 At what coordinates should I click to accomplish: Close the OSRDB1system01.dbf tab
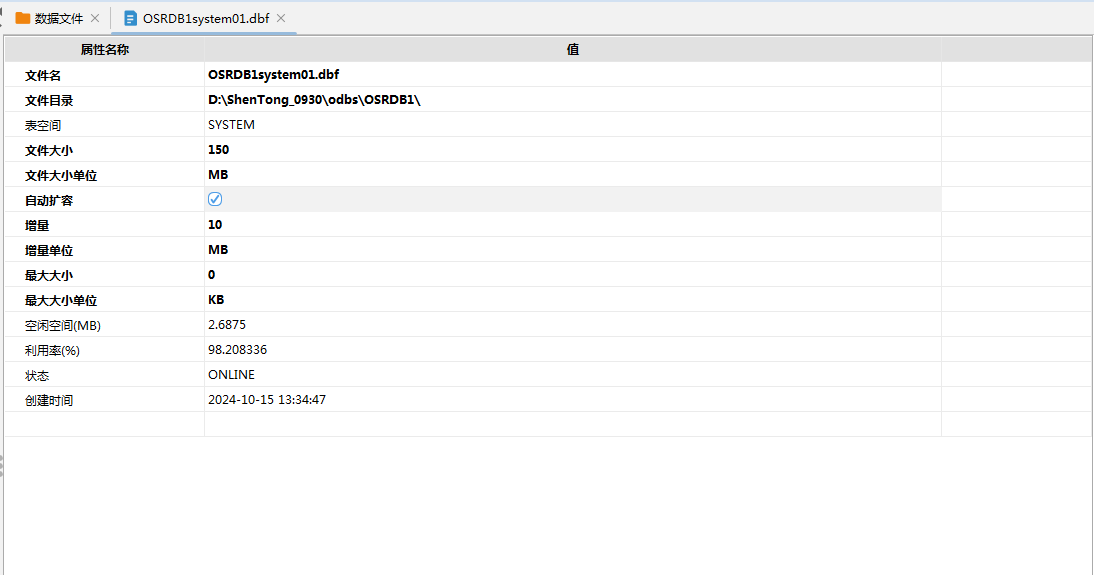(281, 18)
